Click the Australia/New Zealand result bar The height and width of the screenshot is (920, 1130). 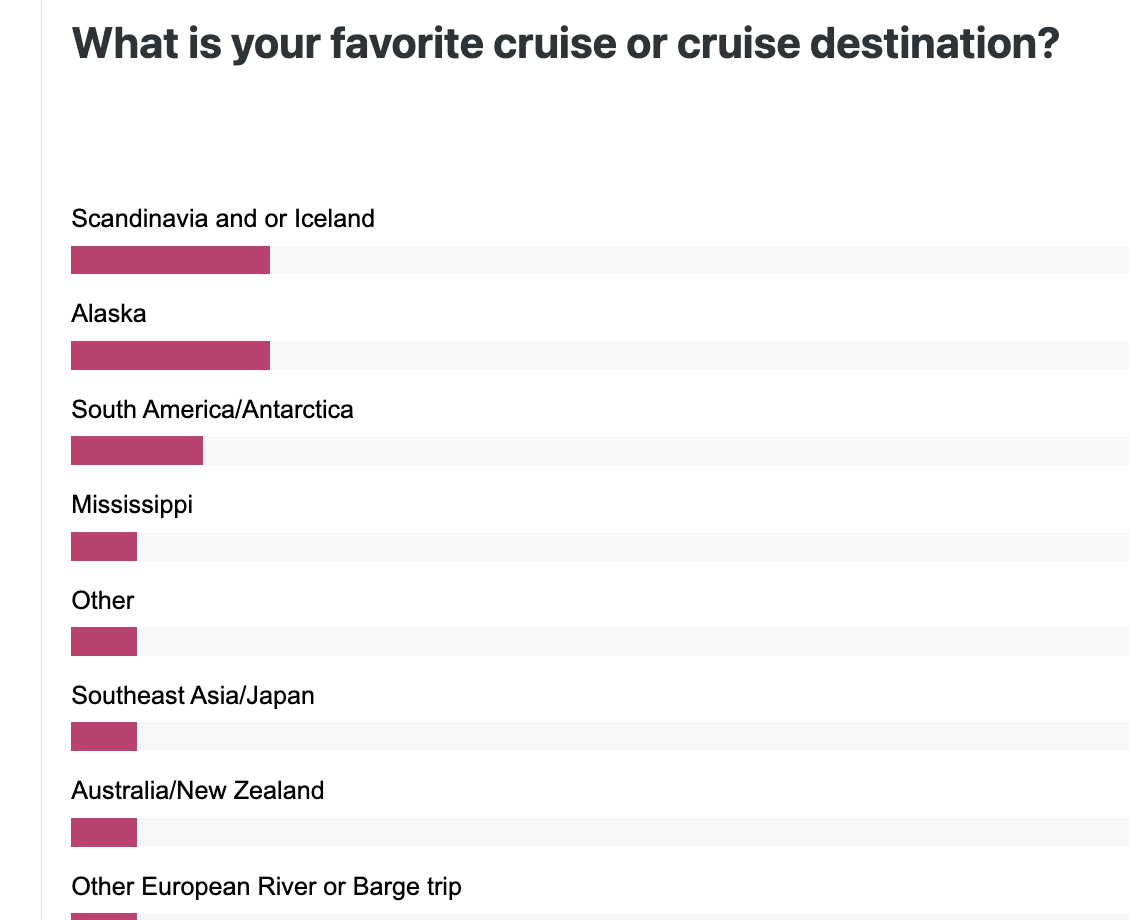104,832
